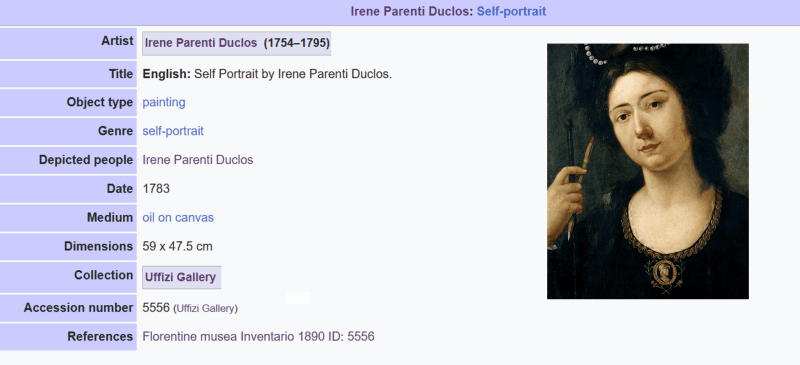Click the Title row label

click(121, 74)
